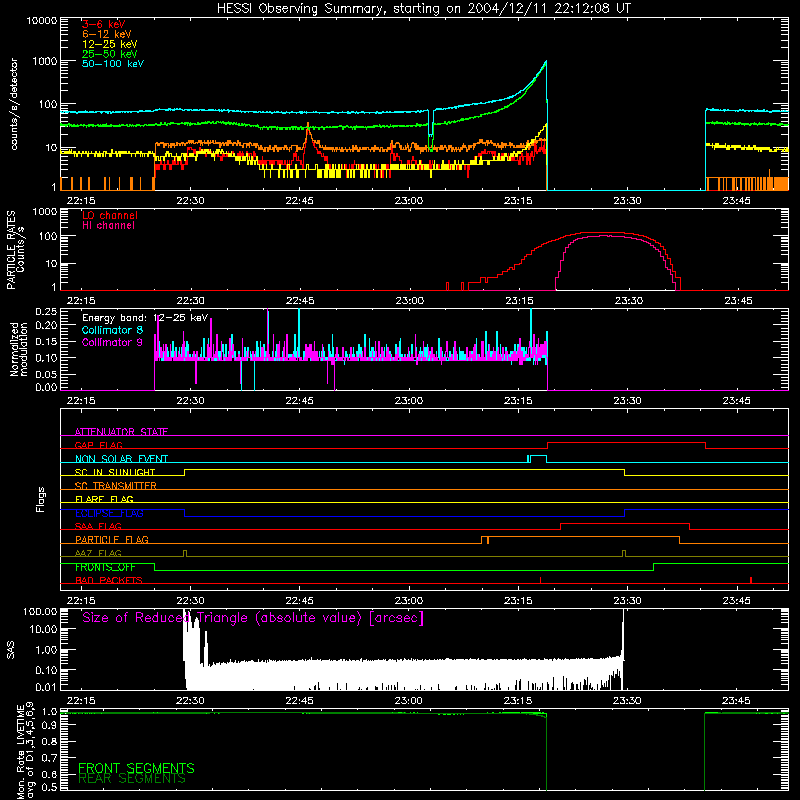The height and width of the screenshot is (800, 800).
Task: Select the Collimator 9 legend label
Action: (112, 342)
